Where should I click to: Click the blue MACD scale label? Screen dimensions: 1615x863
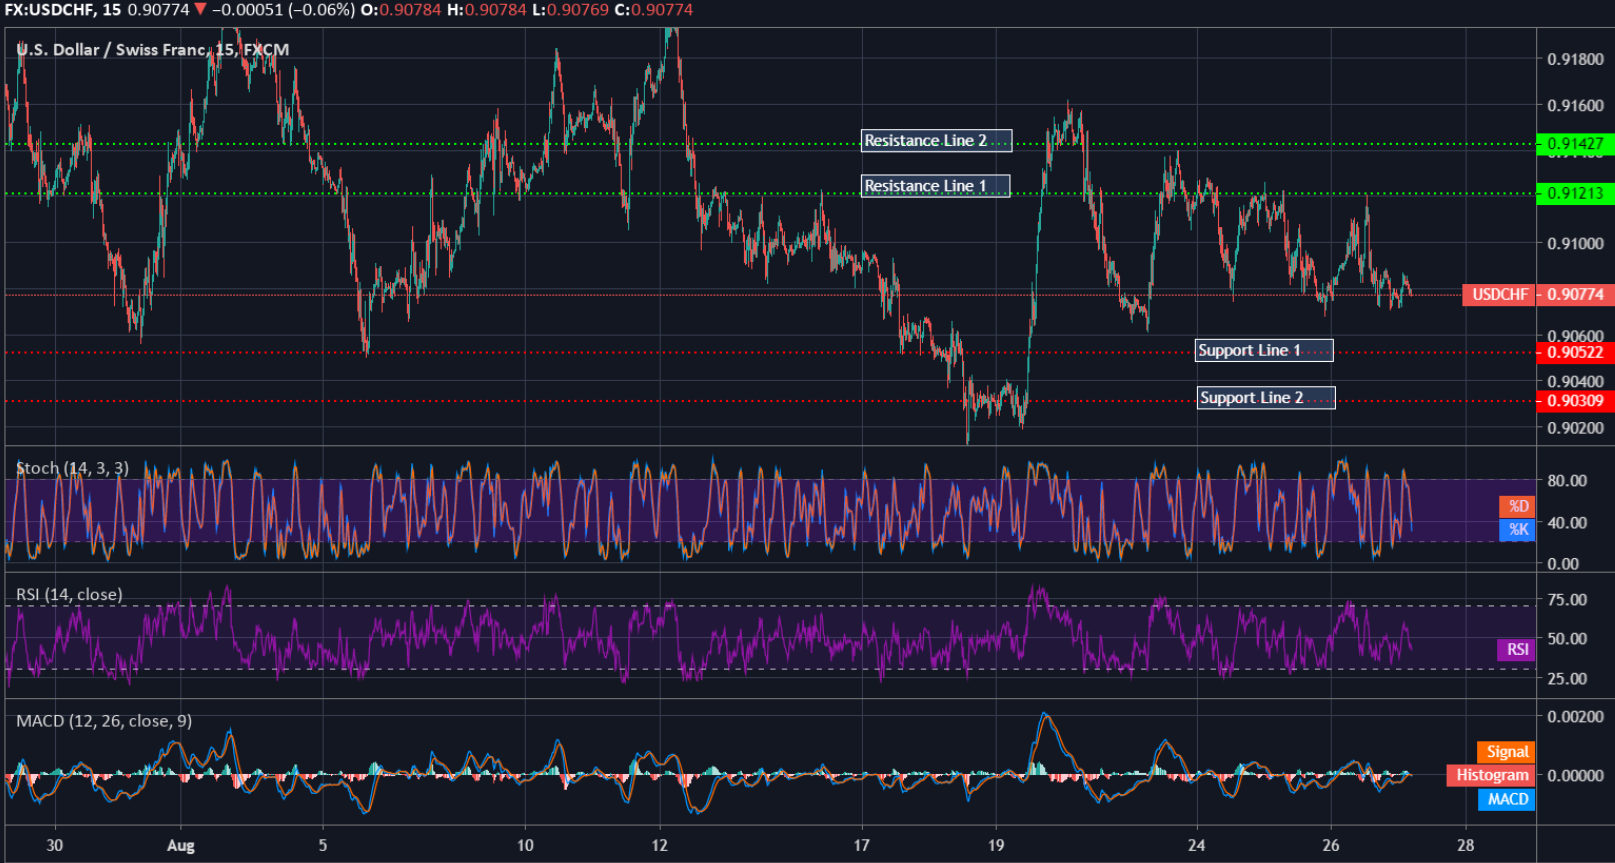(1506, 799)
